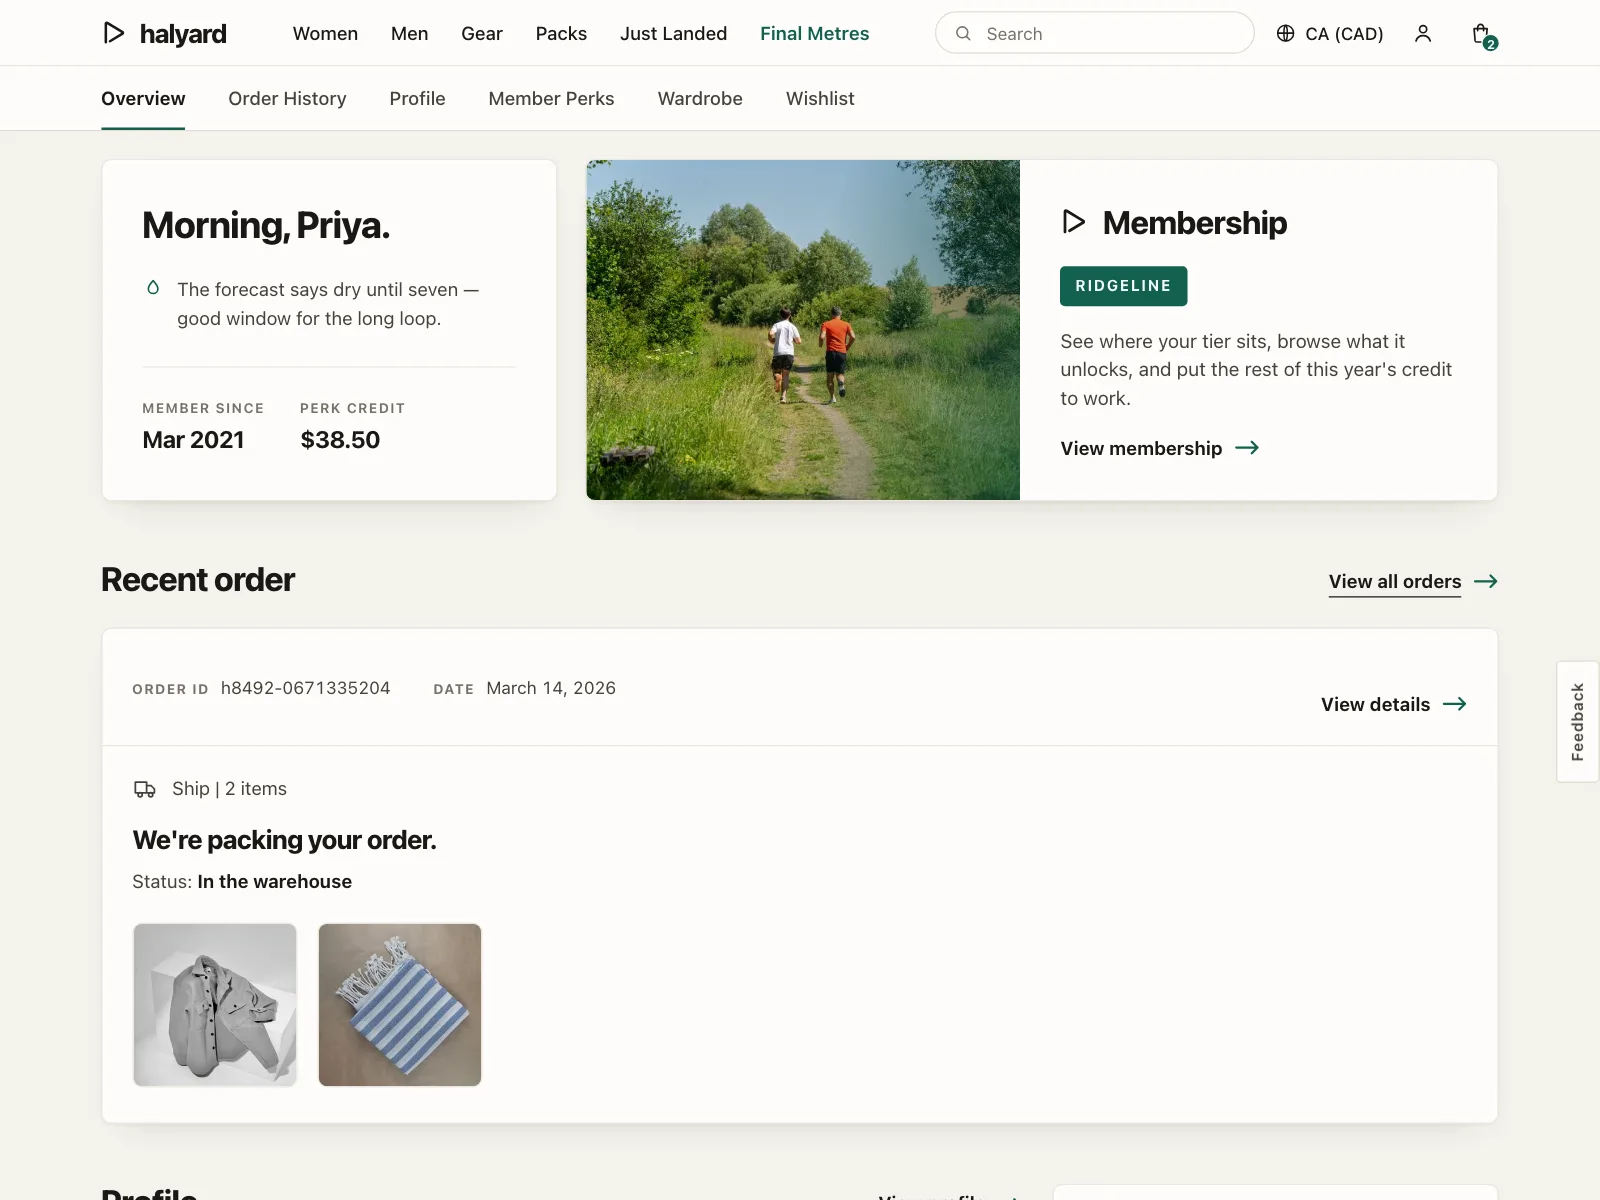The height and width of the screenshot is (1200, 1600).
Task: Select the Overview tab
Action: pyautogui.click(x=143, y=98)
